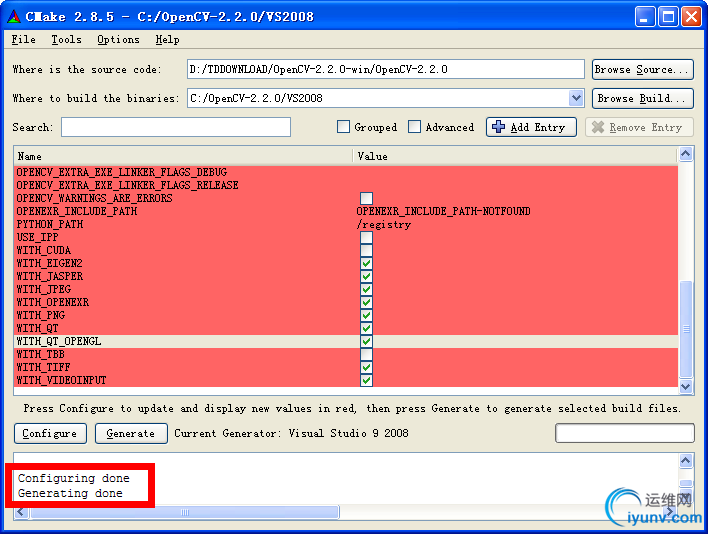708x534 pixels.
Task: Enable the WITH_TBB checkbox
Action: coord(366,354)
